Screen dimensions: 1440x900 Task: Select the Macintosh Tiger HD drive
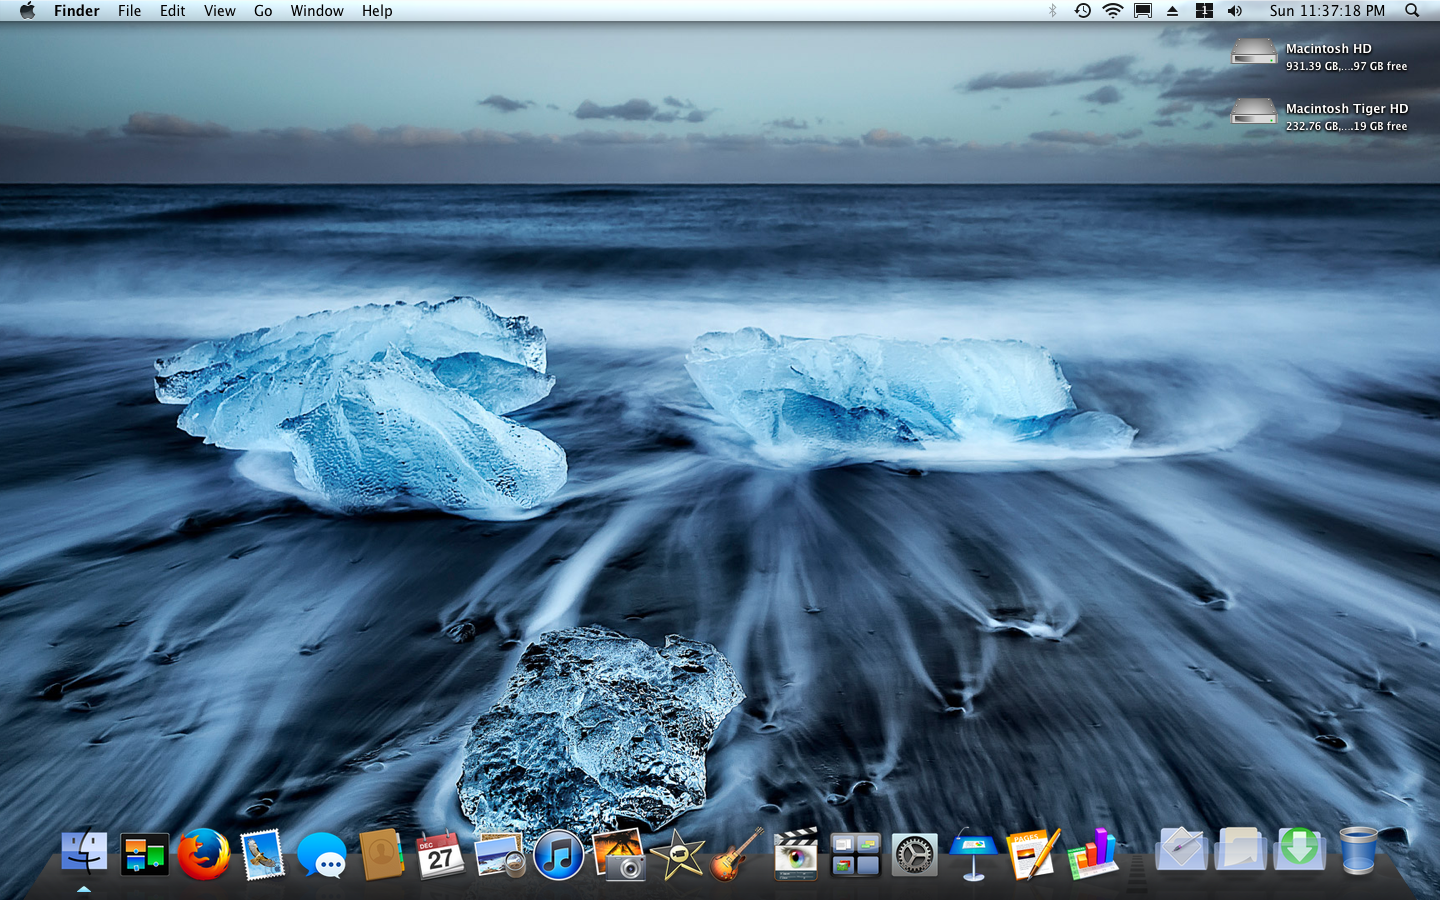1254,114
